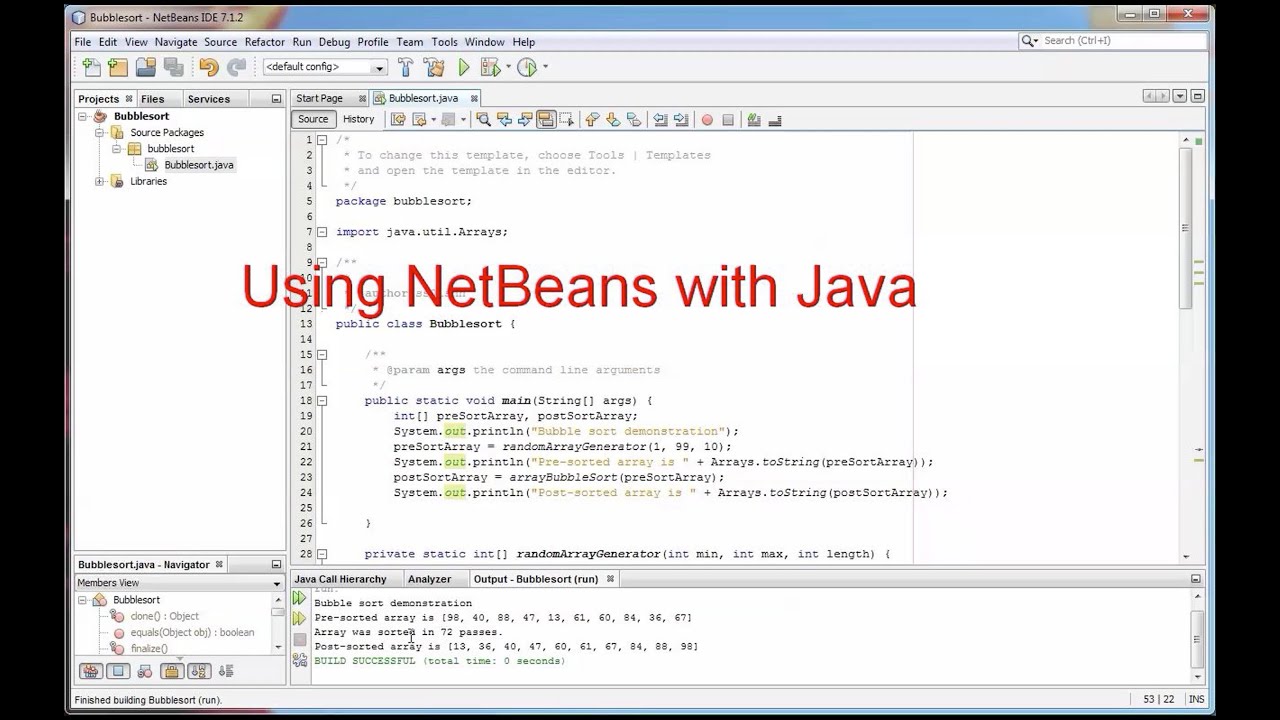Toggle Show Static Members in Navigator
The width and height of the screenshot is (1280, 720).
(145, 671)
